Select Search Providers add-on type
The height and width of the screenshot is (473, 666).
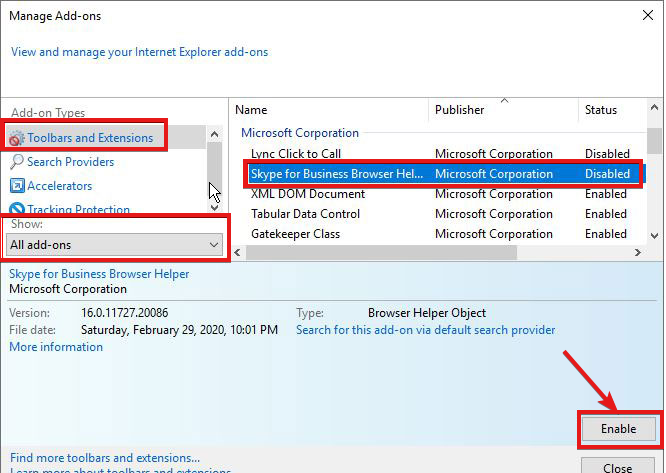click(x=71, y=162)
